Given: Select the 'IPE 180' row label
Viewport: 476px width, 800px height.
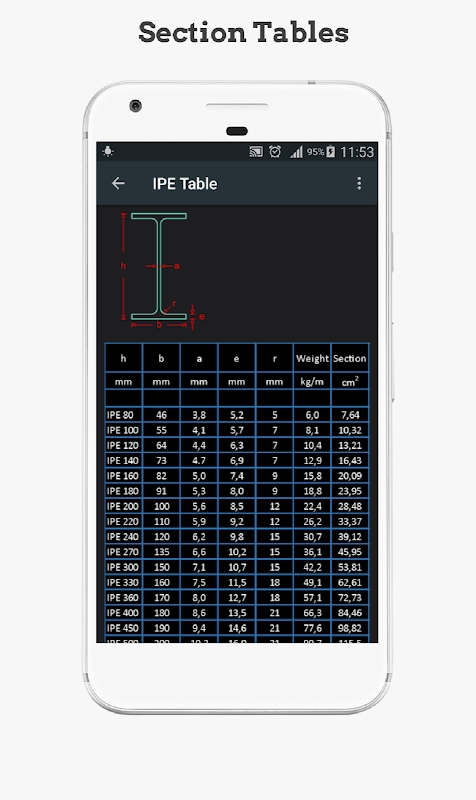Looking at the screenshot, I should pos(122,491).
